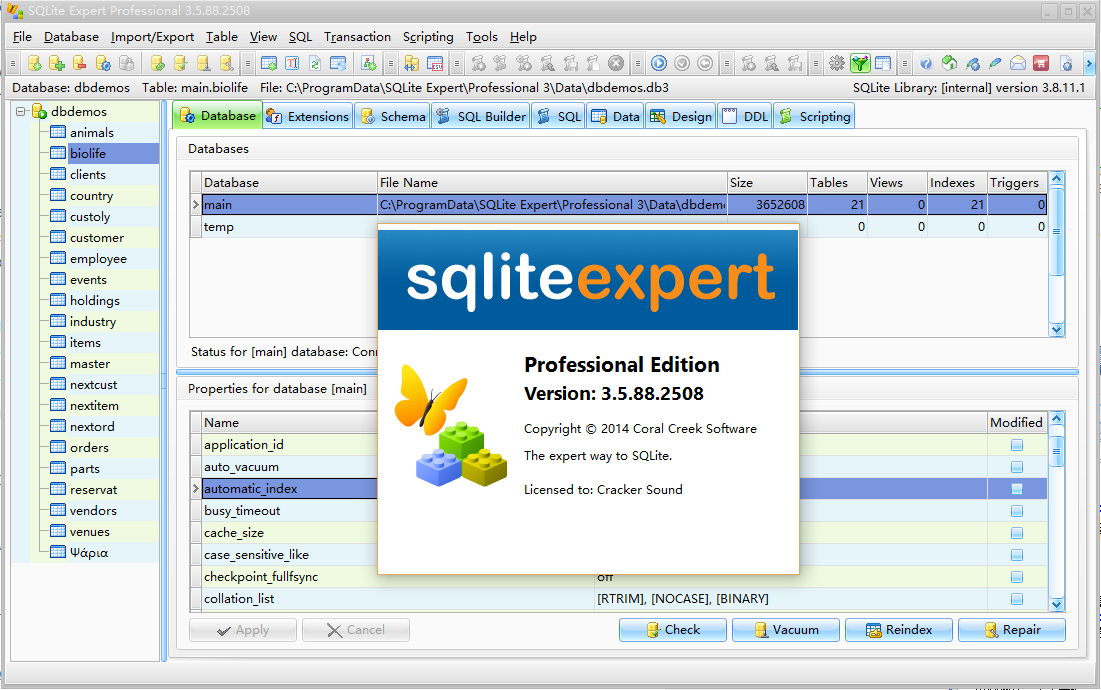Image resolution: width=1101 pixels, height=690 pixels.
Task: Click the green funnel filter toolbar icon
Action: point(860,63)
